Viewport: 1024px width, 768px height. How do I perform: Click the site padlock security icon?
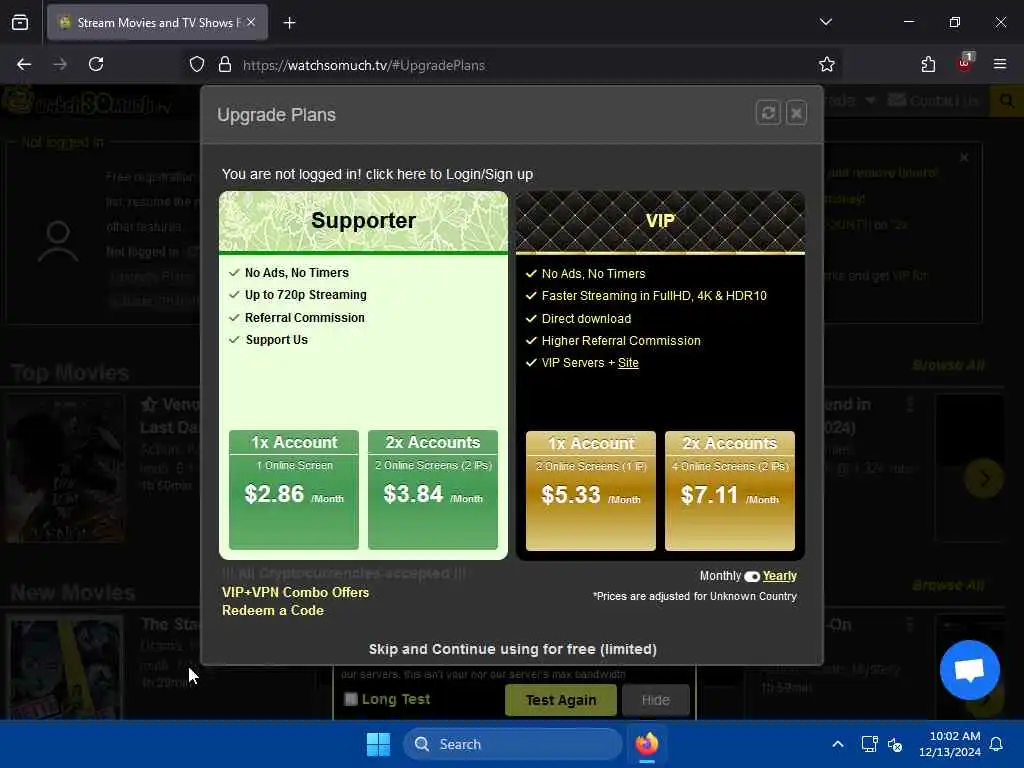pyautogui.click(x=225, y=65)
